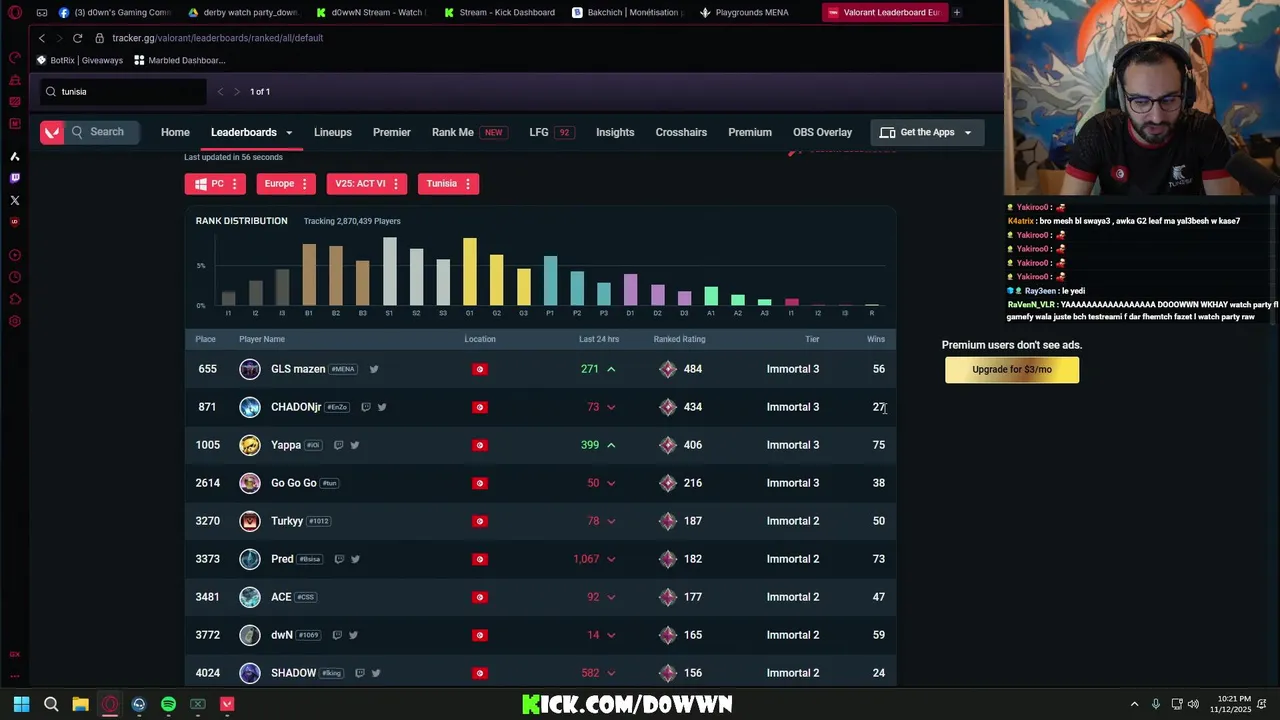Open OBS Overlay nav item
This screenshot has width=1280, height=720.
(x=822, y=132)
